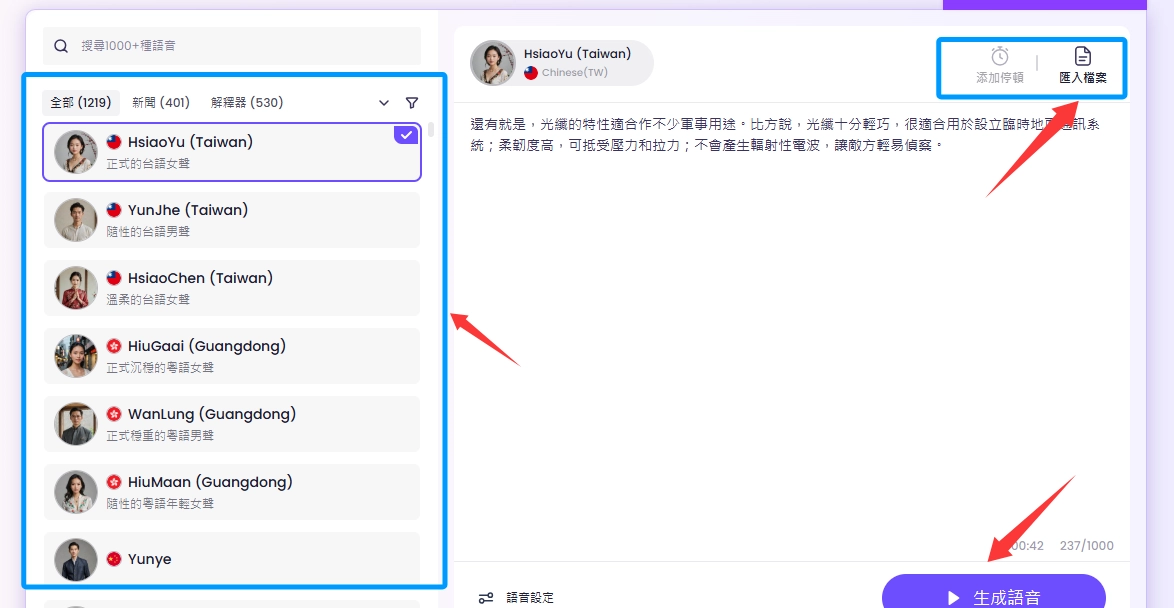This screenshot has width=1174, height=608.
Task: Click the Taiwan flag beside YunJhe
Action: click(x=114, y=210)
